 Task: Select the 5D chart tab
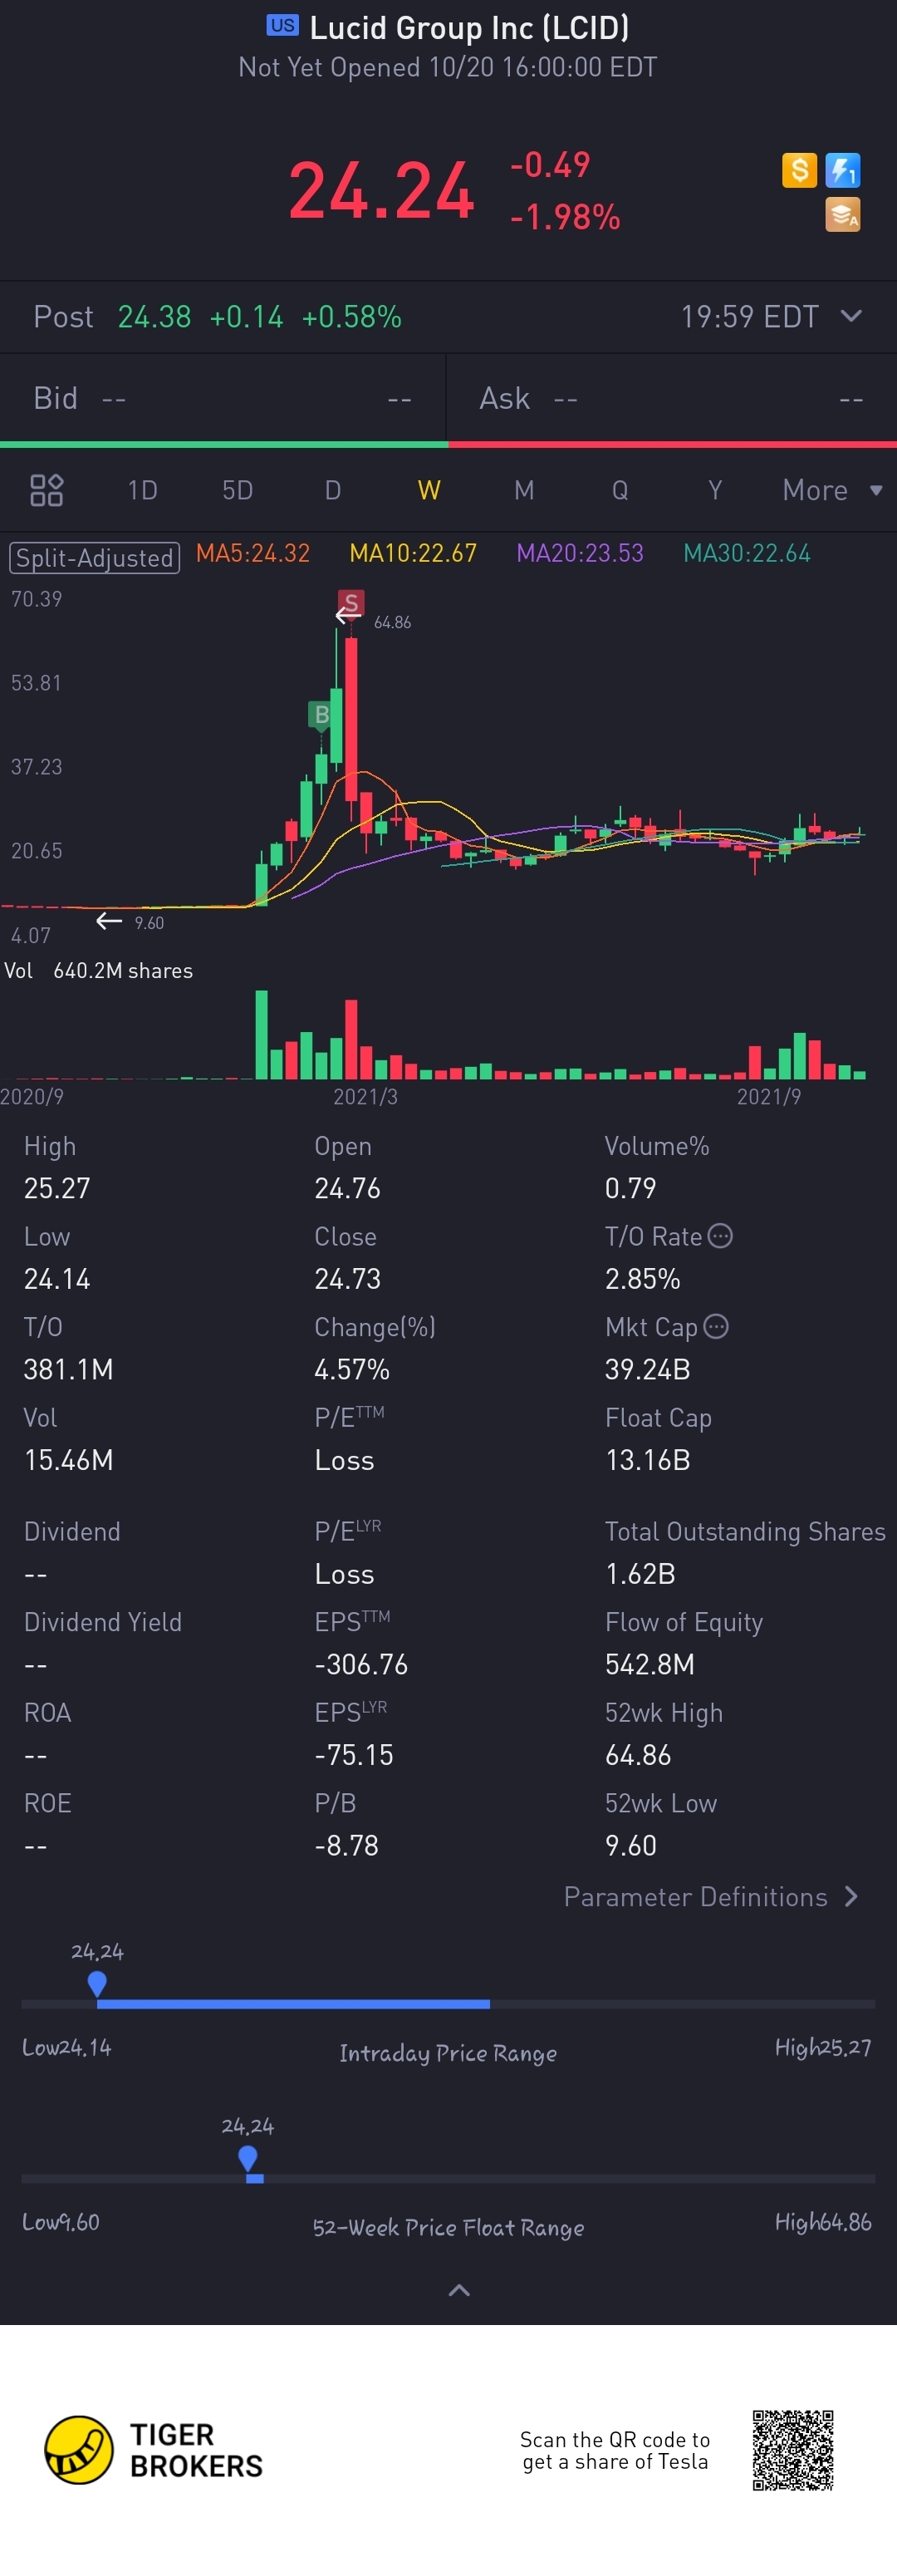coord(237,490)
